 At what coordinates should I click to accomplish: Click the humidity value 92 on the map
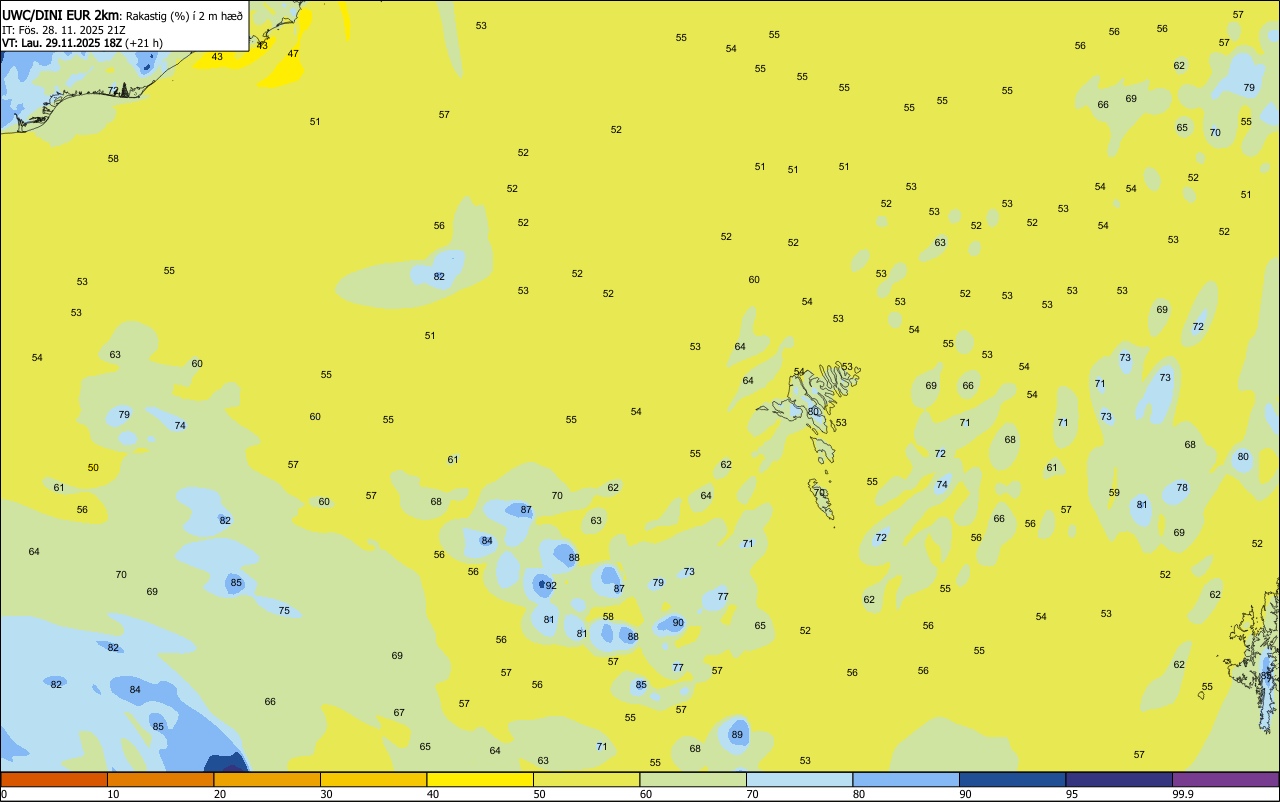click(x=551, y=586)
